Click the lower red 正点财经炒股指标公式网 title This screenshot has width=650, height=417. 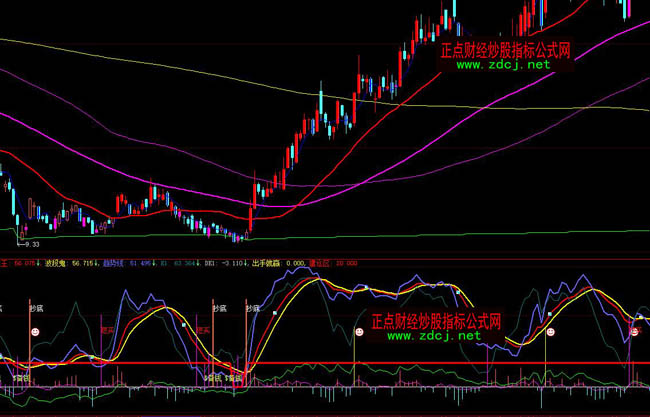tap(435, 322)
